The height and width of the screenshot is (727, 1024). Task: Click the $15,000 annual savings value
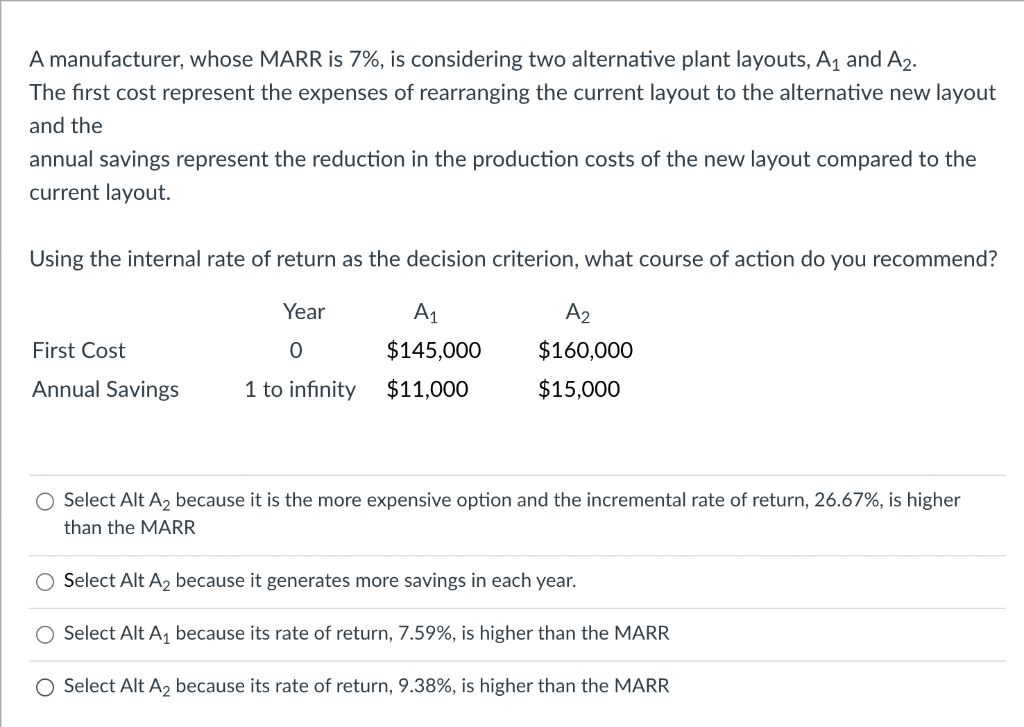(579, 390)
